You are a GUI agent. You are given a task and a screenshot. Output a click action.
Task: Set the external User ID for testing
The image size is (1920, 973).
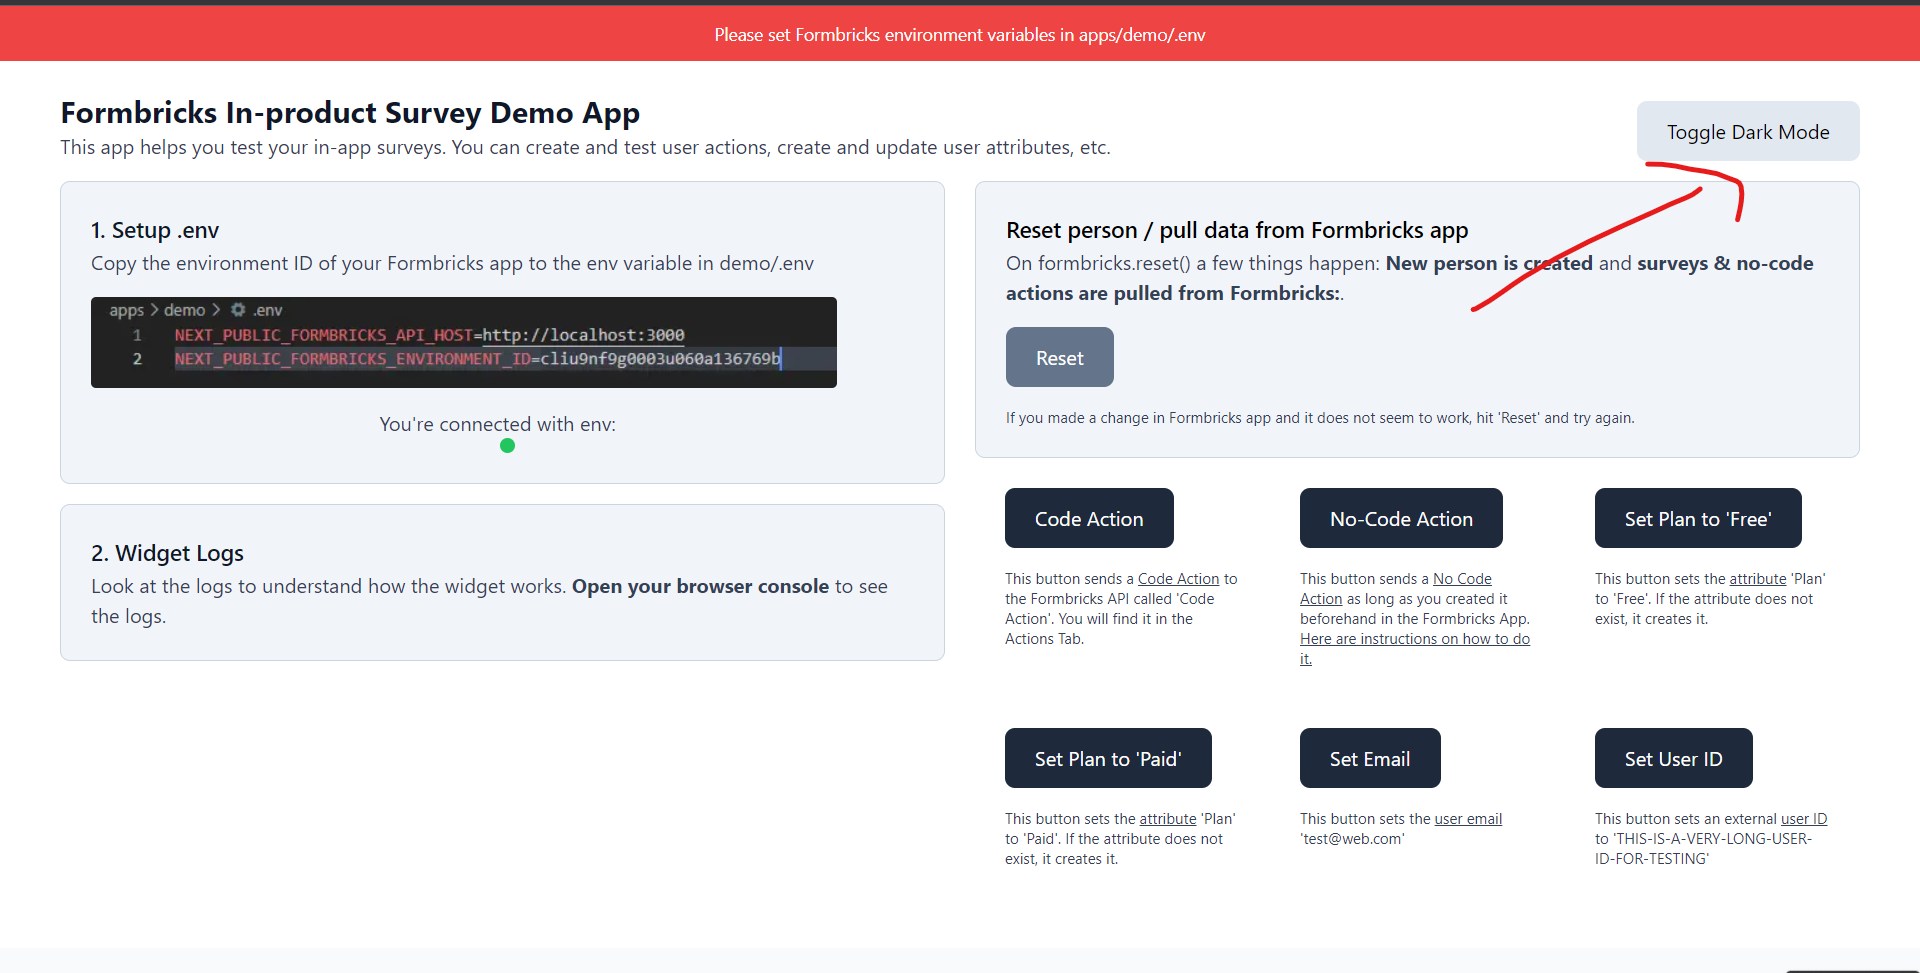tap(1672, 758)
